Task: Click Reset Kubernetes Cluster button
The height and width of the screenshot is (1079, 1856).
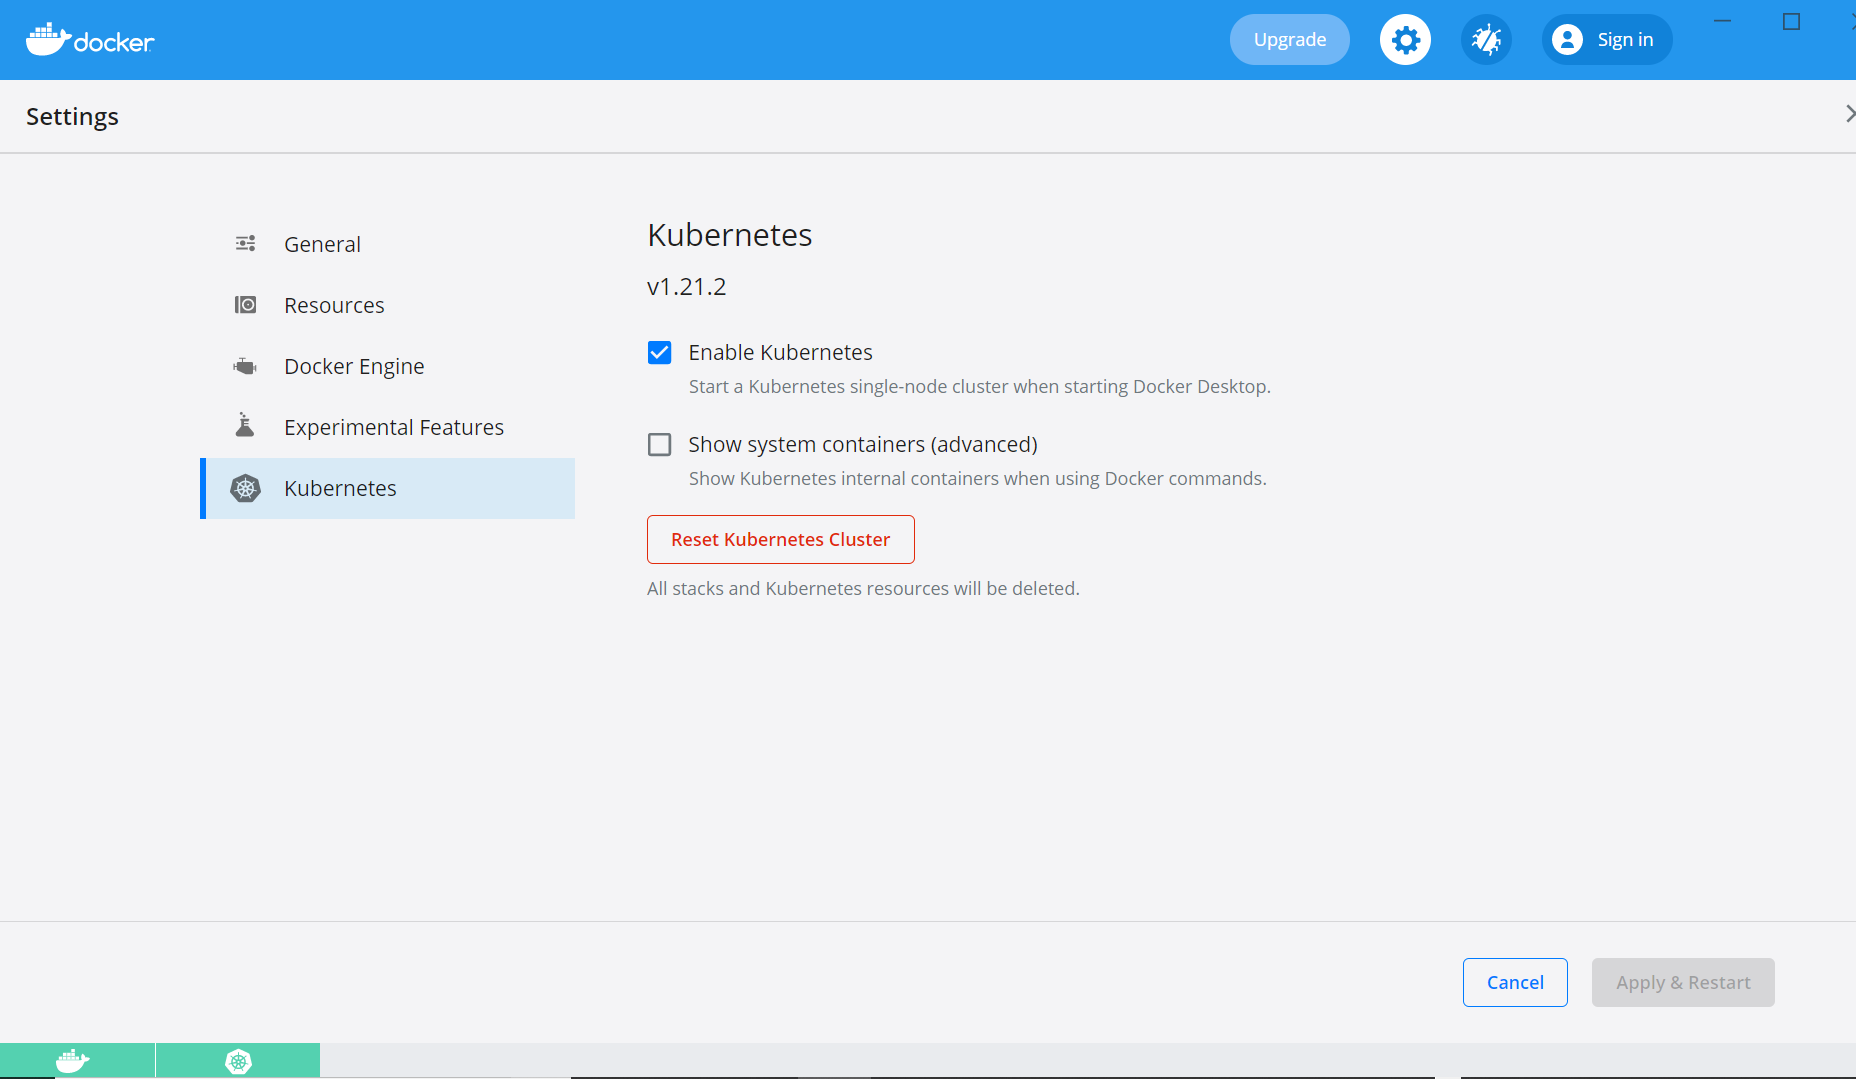Action: [781, 540]
